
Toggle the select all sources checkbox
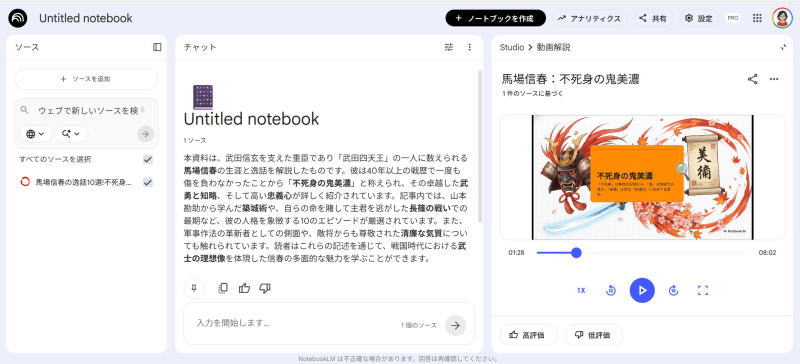pyautogui.click(x=148, y=159)
